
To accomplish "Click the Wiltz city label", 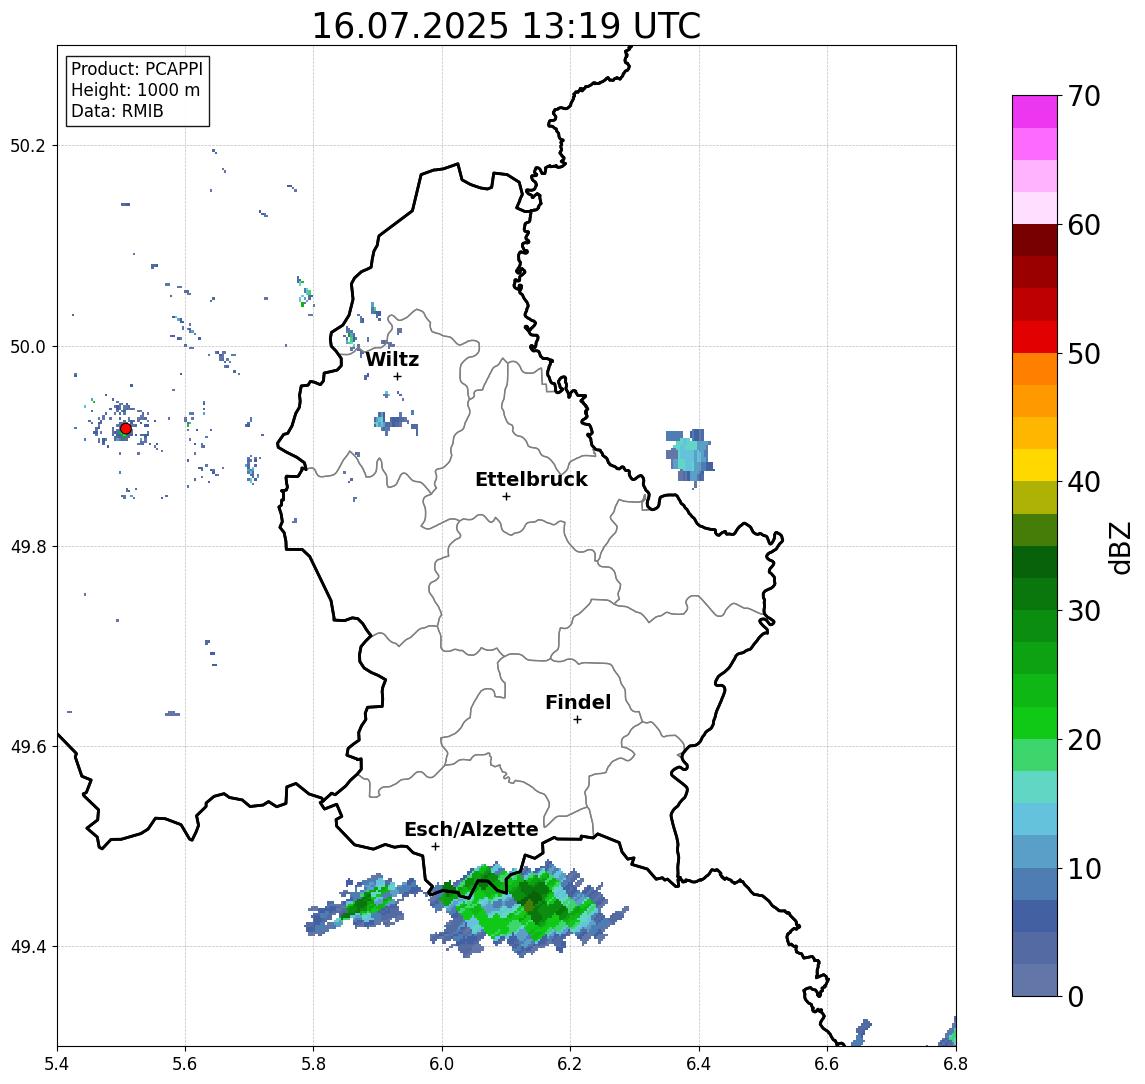I will [392, 359].
